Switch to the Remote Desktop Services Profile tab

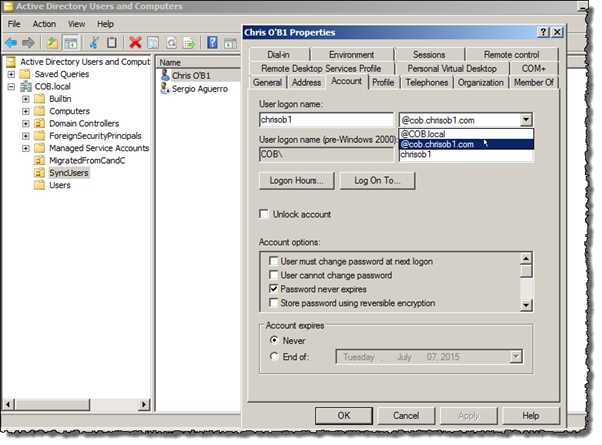(321, 68)
